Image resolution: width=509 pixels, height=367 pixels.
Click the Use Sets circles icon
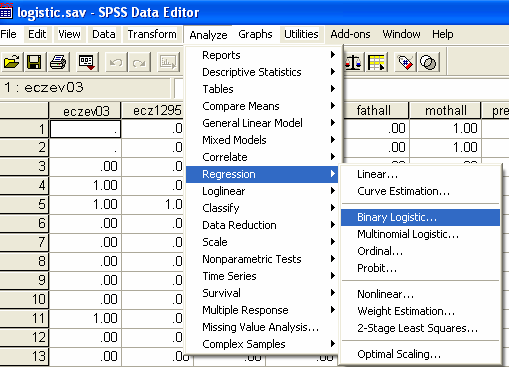(428, 62)
